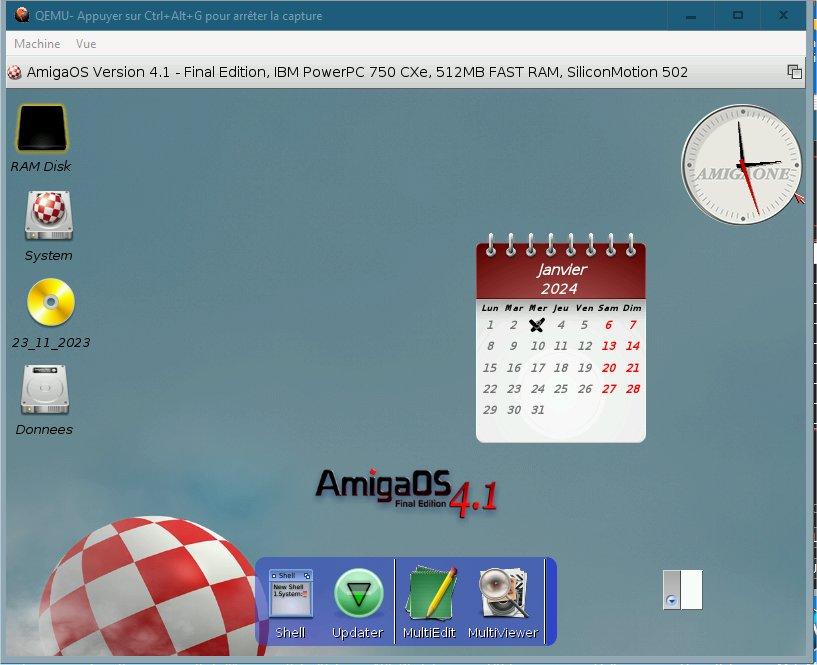Minimize the QEMU window
Viewport: 817px width, 665px height.
point(691,16)
